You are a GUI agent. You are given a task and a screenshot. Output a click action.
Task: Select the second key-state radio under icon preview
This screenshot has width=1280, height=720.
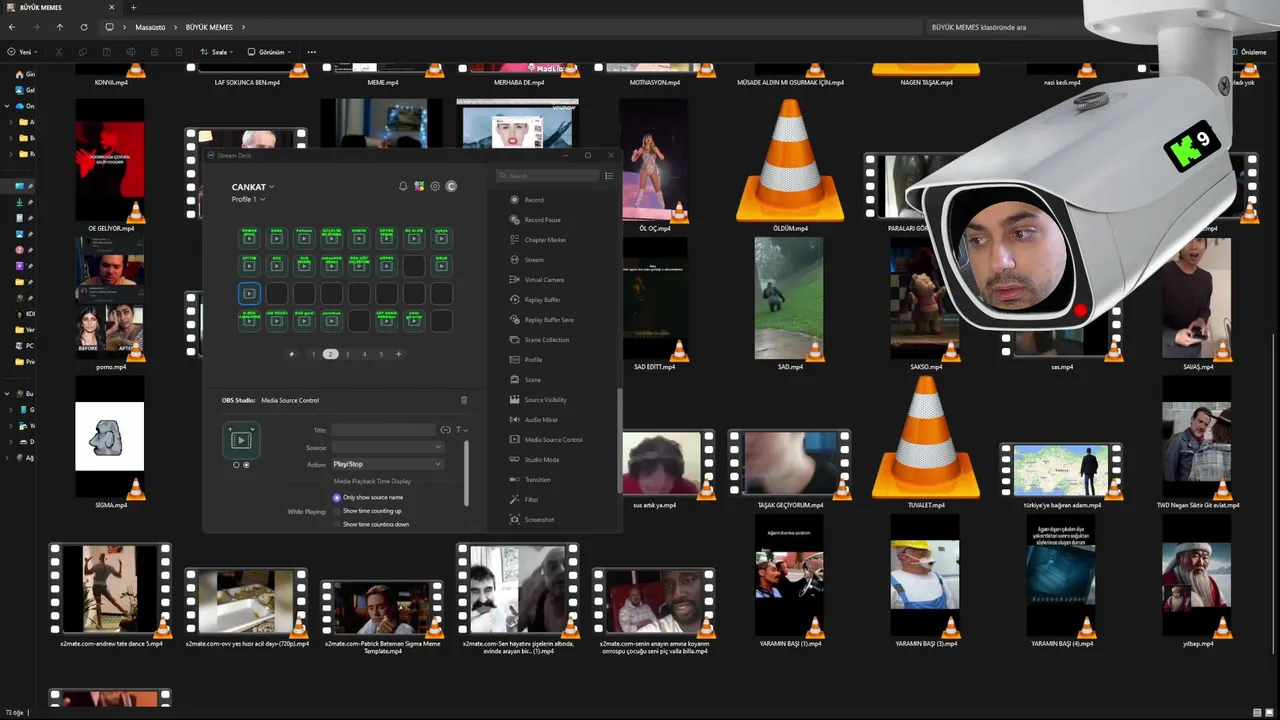tap(246, 465)
